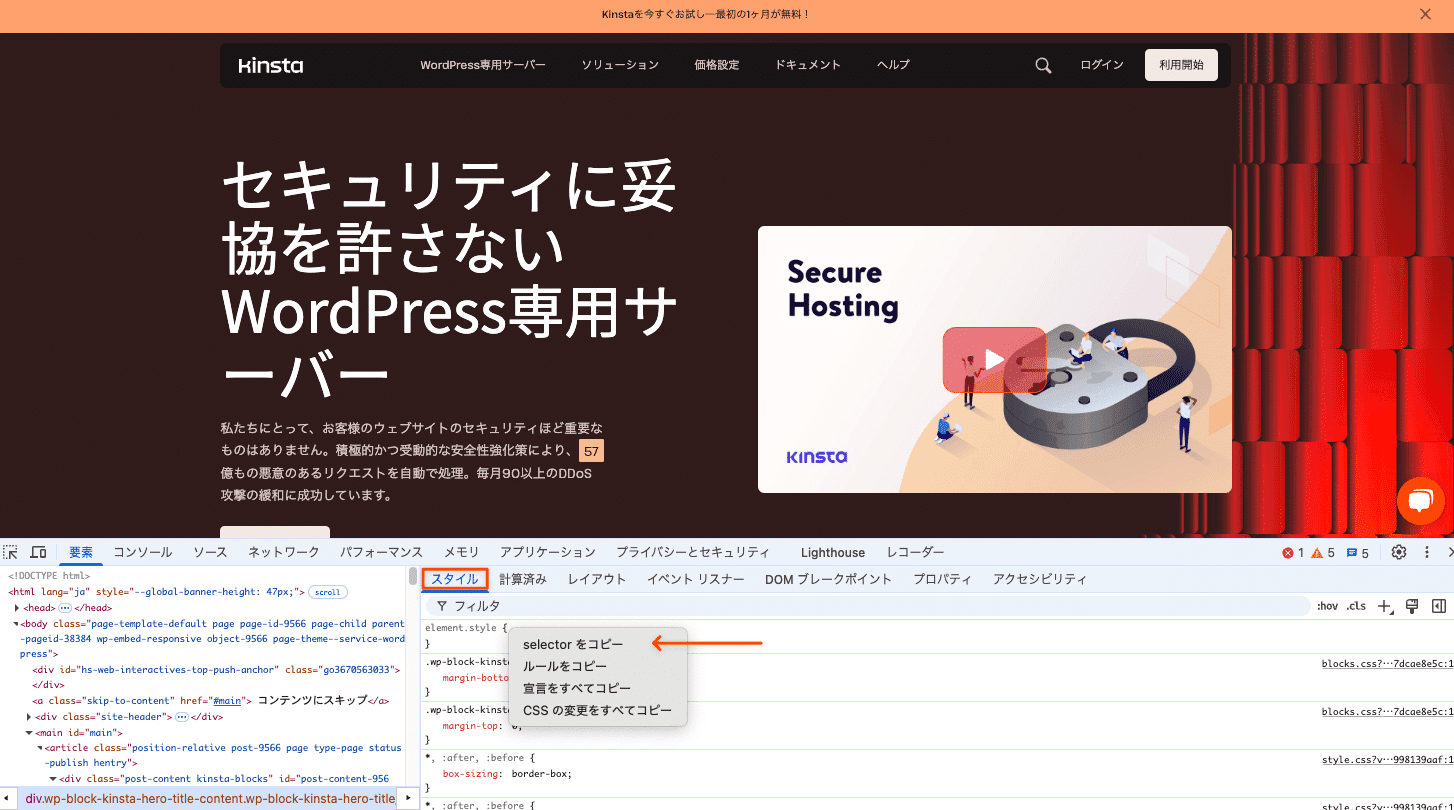
Task: Open the customize DevTools three-dot menu
Action: (1426, 551)
